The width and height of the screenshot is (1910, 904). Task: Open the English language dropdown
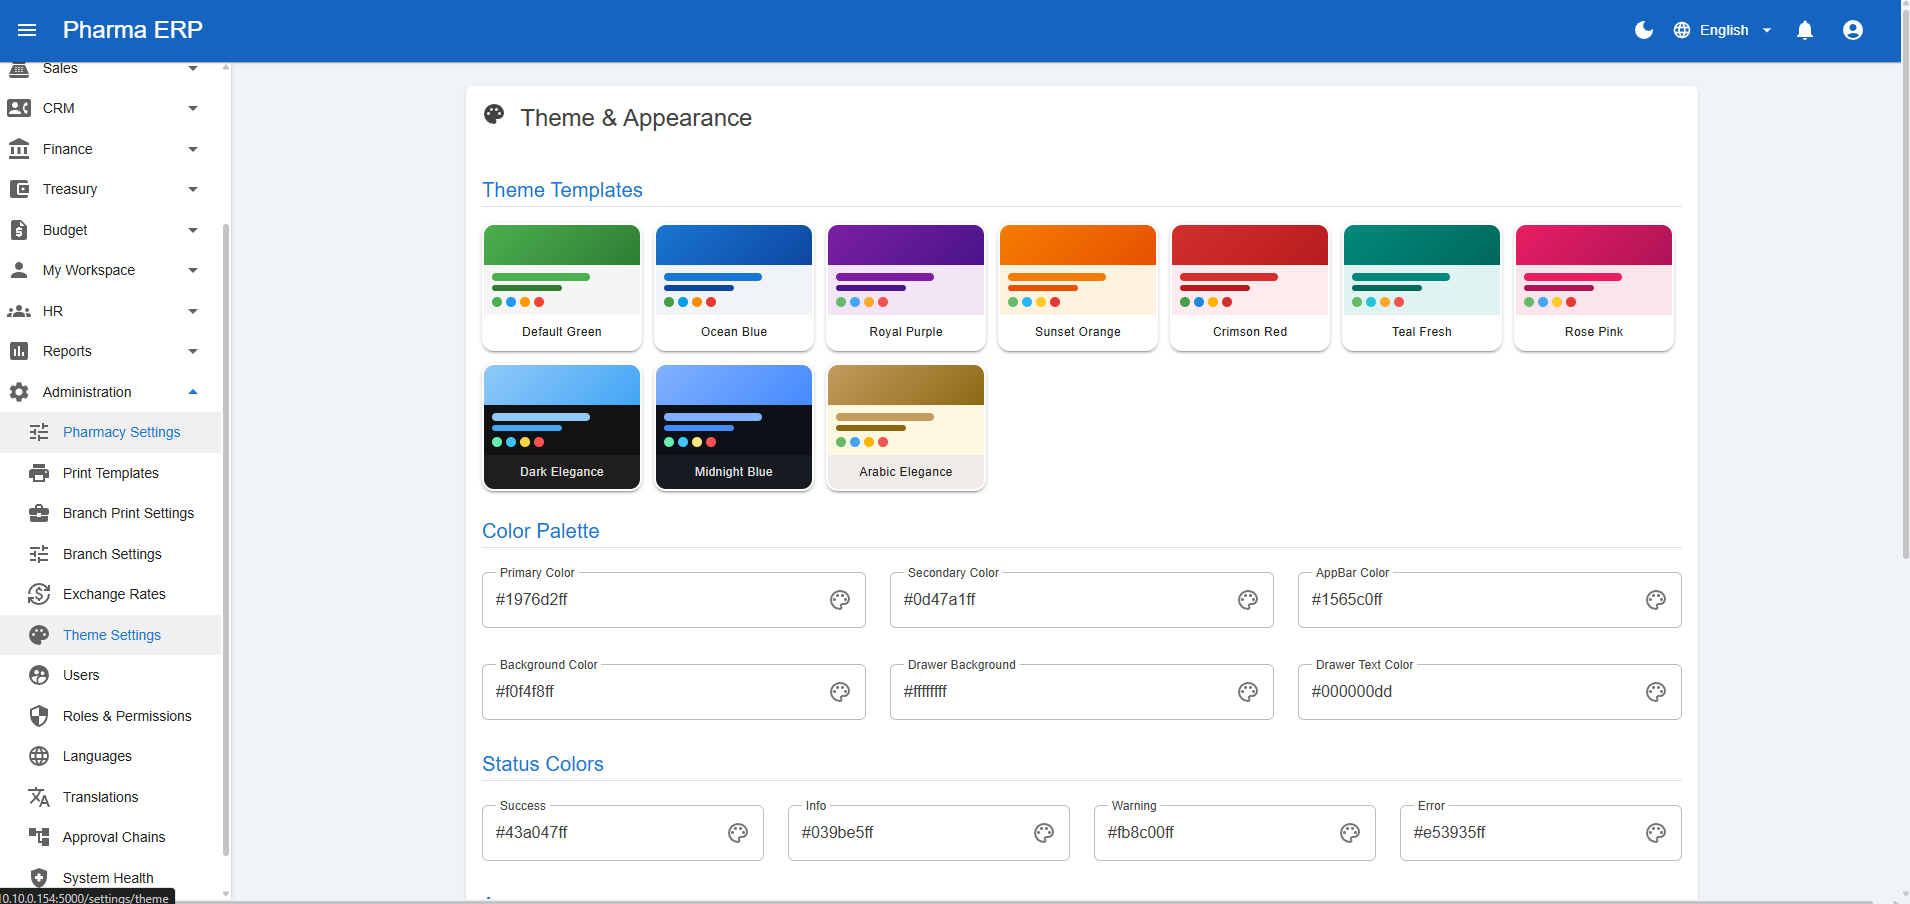pyautogui.click(x=1722, y=30)
